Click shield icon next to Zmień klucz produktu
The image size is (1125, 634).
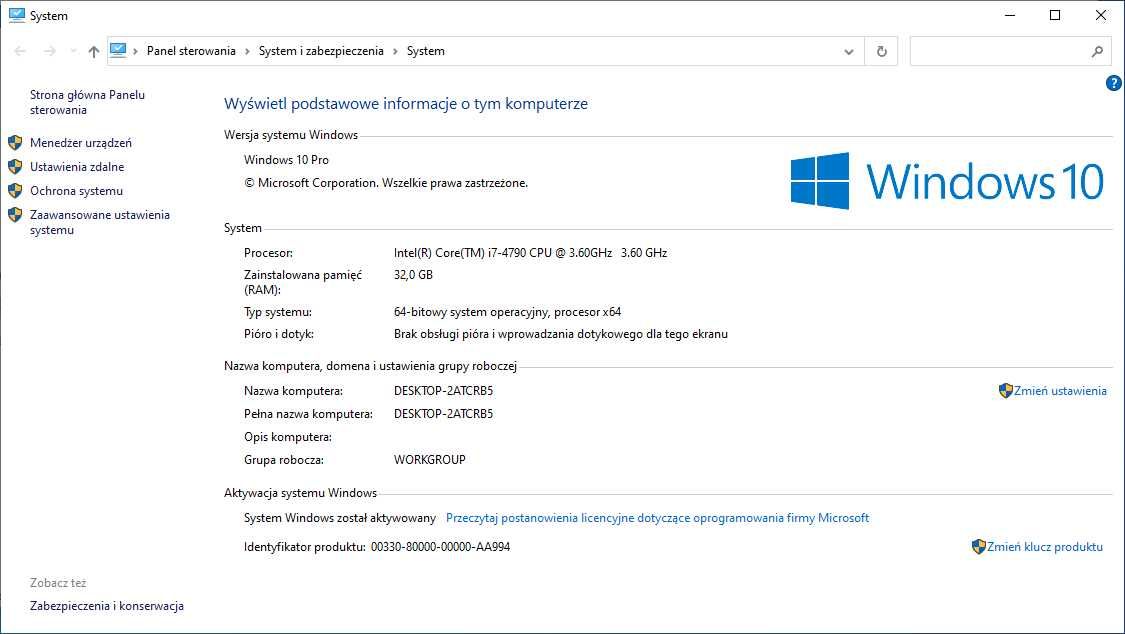click(x=979, y=547)
